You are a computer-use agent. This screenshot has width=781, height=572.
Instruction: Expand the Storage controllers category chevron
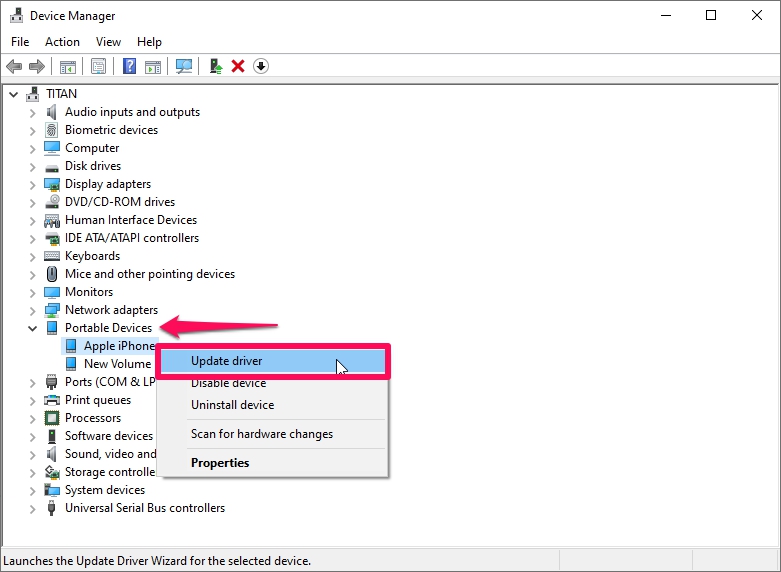tap(32, 473)
